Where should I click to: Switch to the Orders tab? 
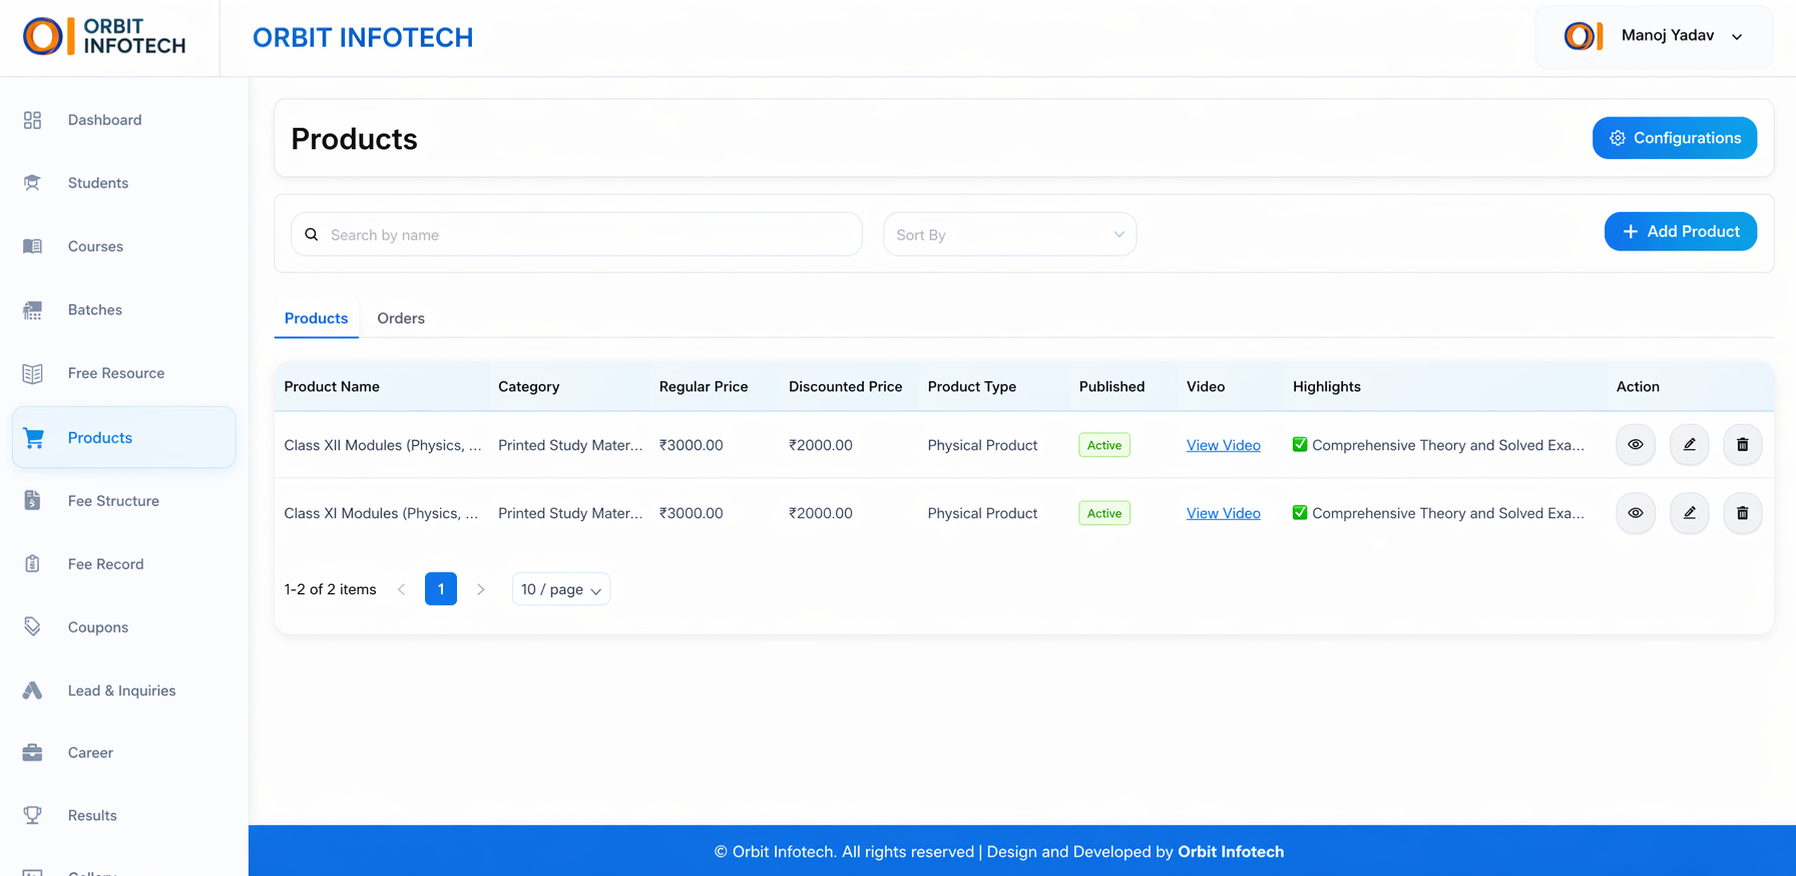(400, 318)
